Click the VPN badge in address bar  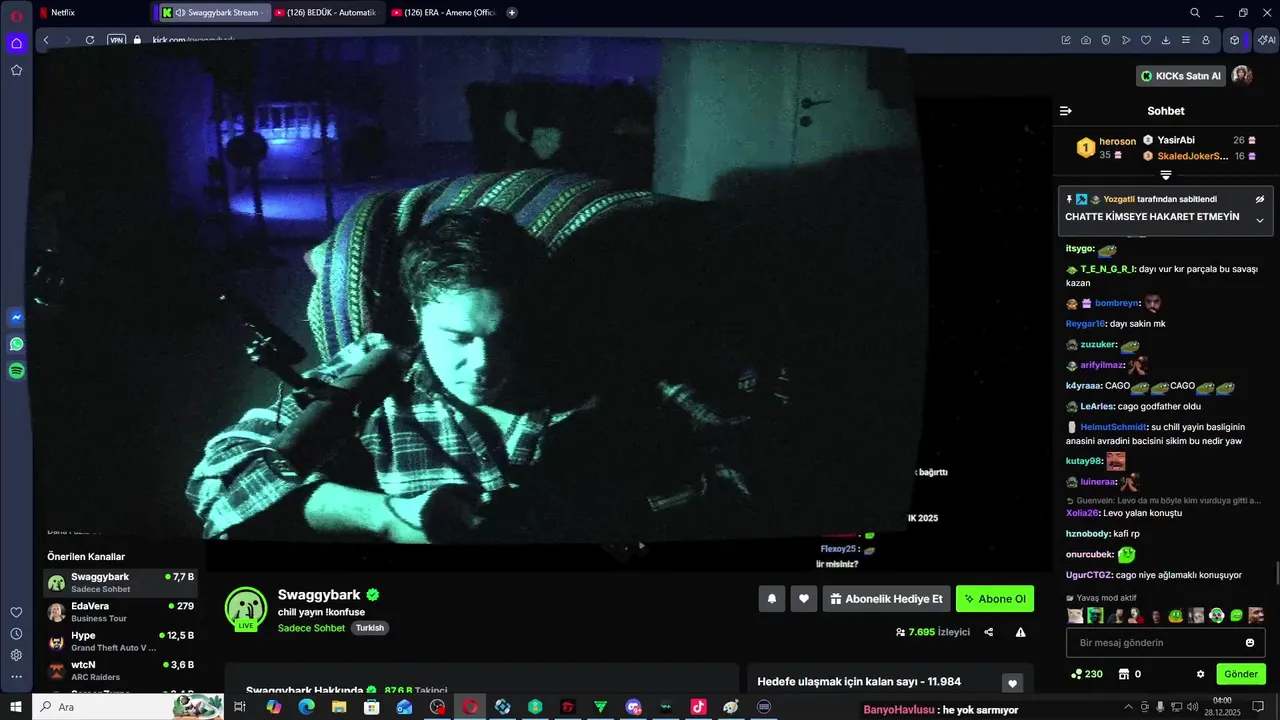pos(116,40)
